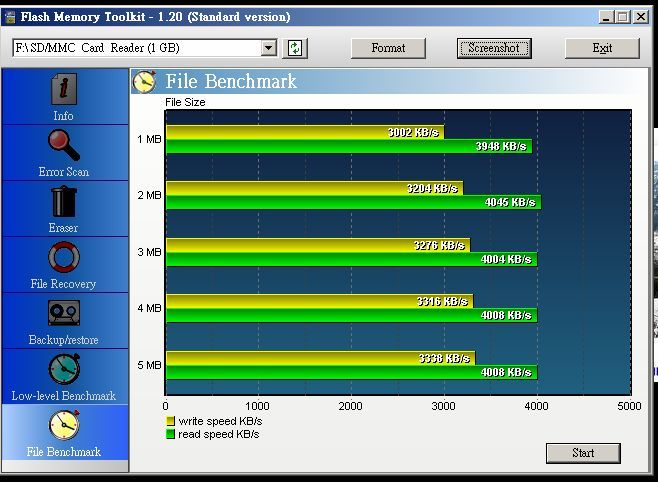This screenshot has width=658, height=482.
Task: Click the 4045 KB/s read bar
Action: point(354,202)
